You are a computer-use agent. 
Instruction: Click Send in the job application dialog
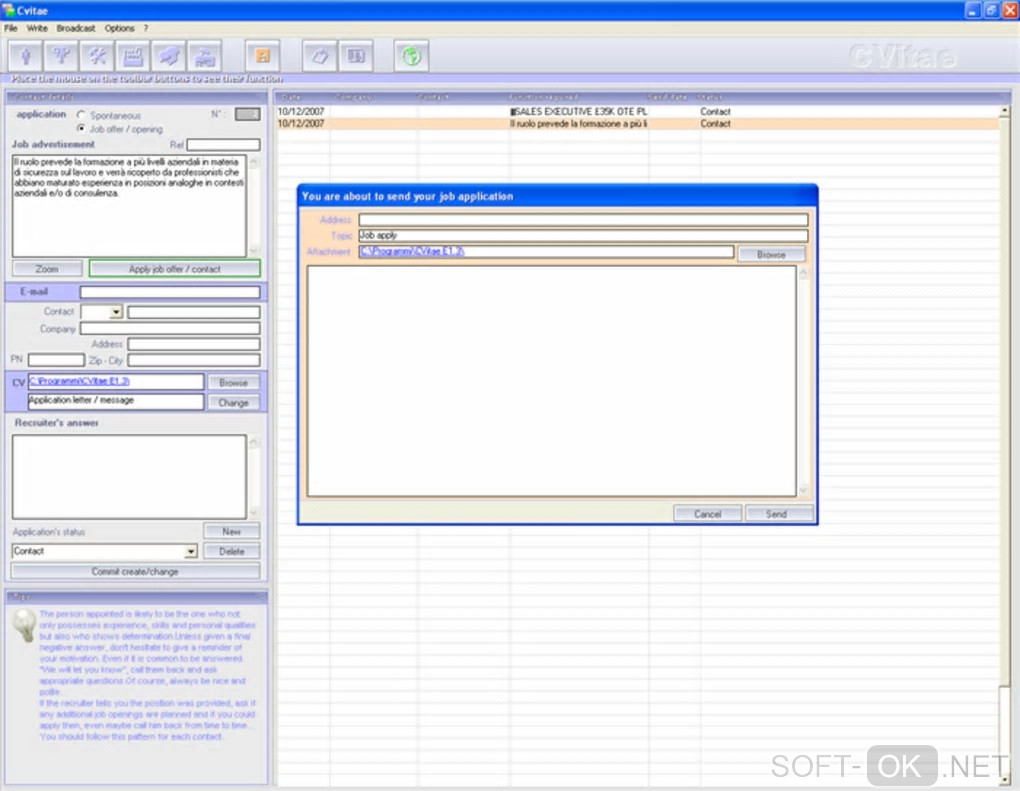point(777,514)
